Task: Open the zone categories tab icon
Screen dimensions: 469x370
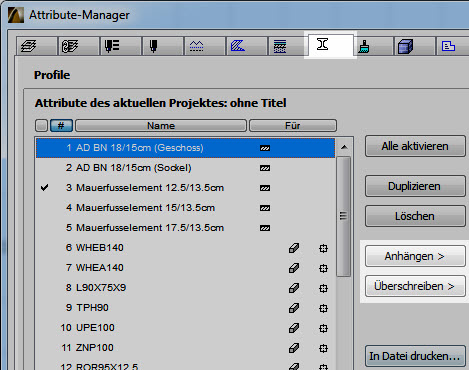Action: (448, 46)
